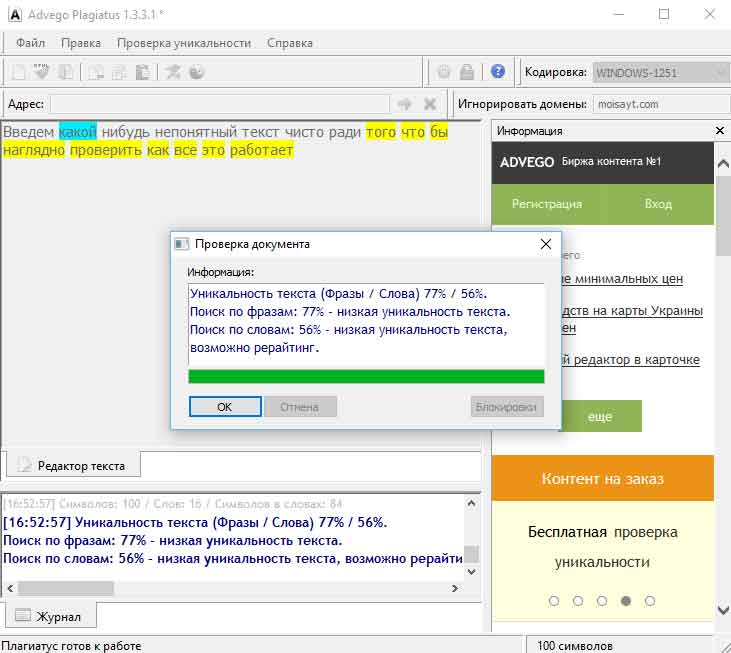Click the HTML open icon in toolbar
Screen dimensions: 731x653
click(41, 72)
